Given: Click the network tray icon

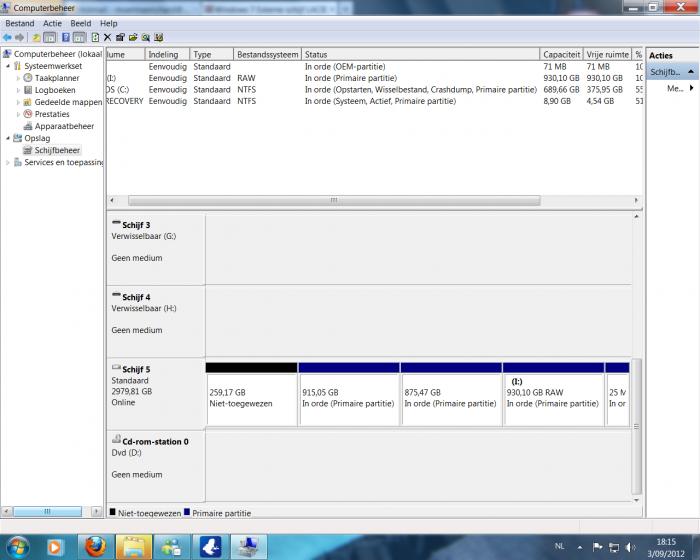Looking at the screenshot, I should (x=614, y=547).
